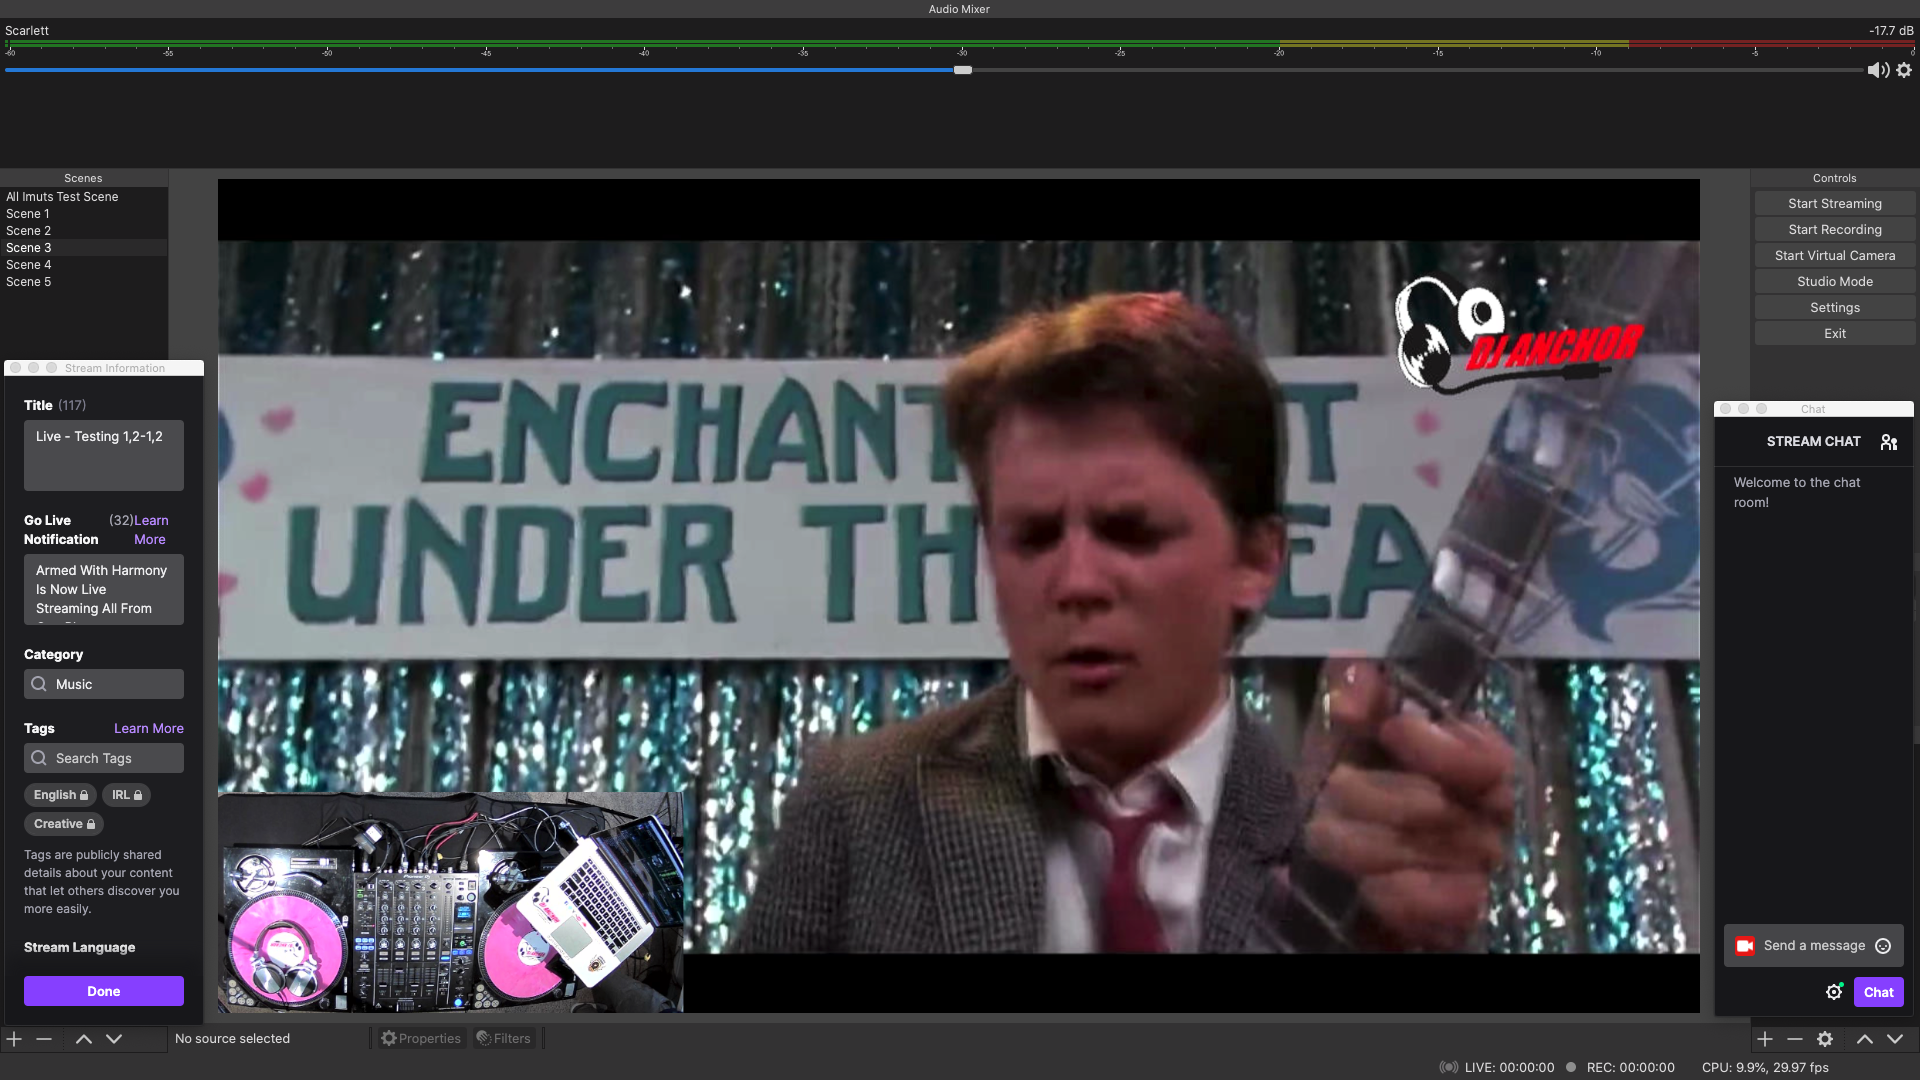Close the Chat dock window
This screenshot has height=1080, width=1920.
pos(1725,409)
